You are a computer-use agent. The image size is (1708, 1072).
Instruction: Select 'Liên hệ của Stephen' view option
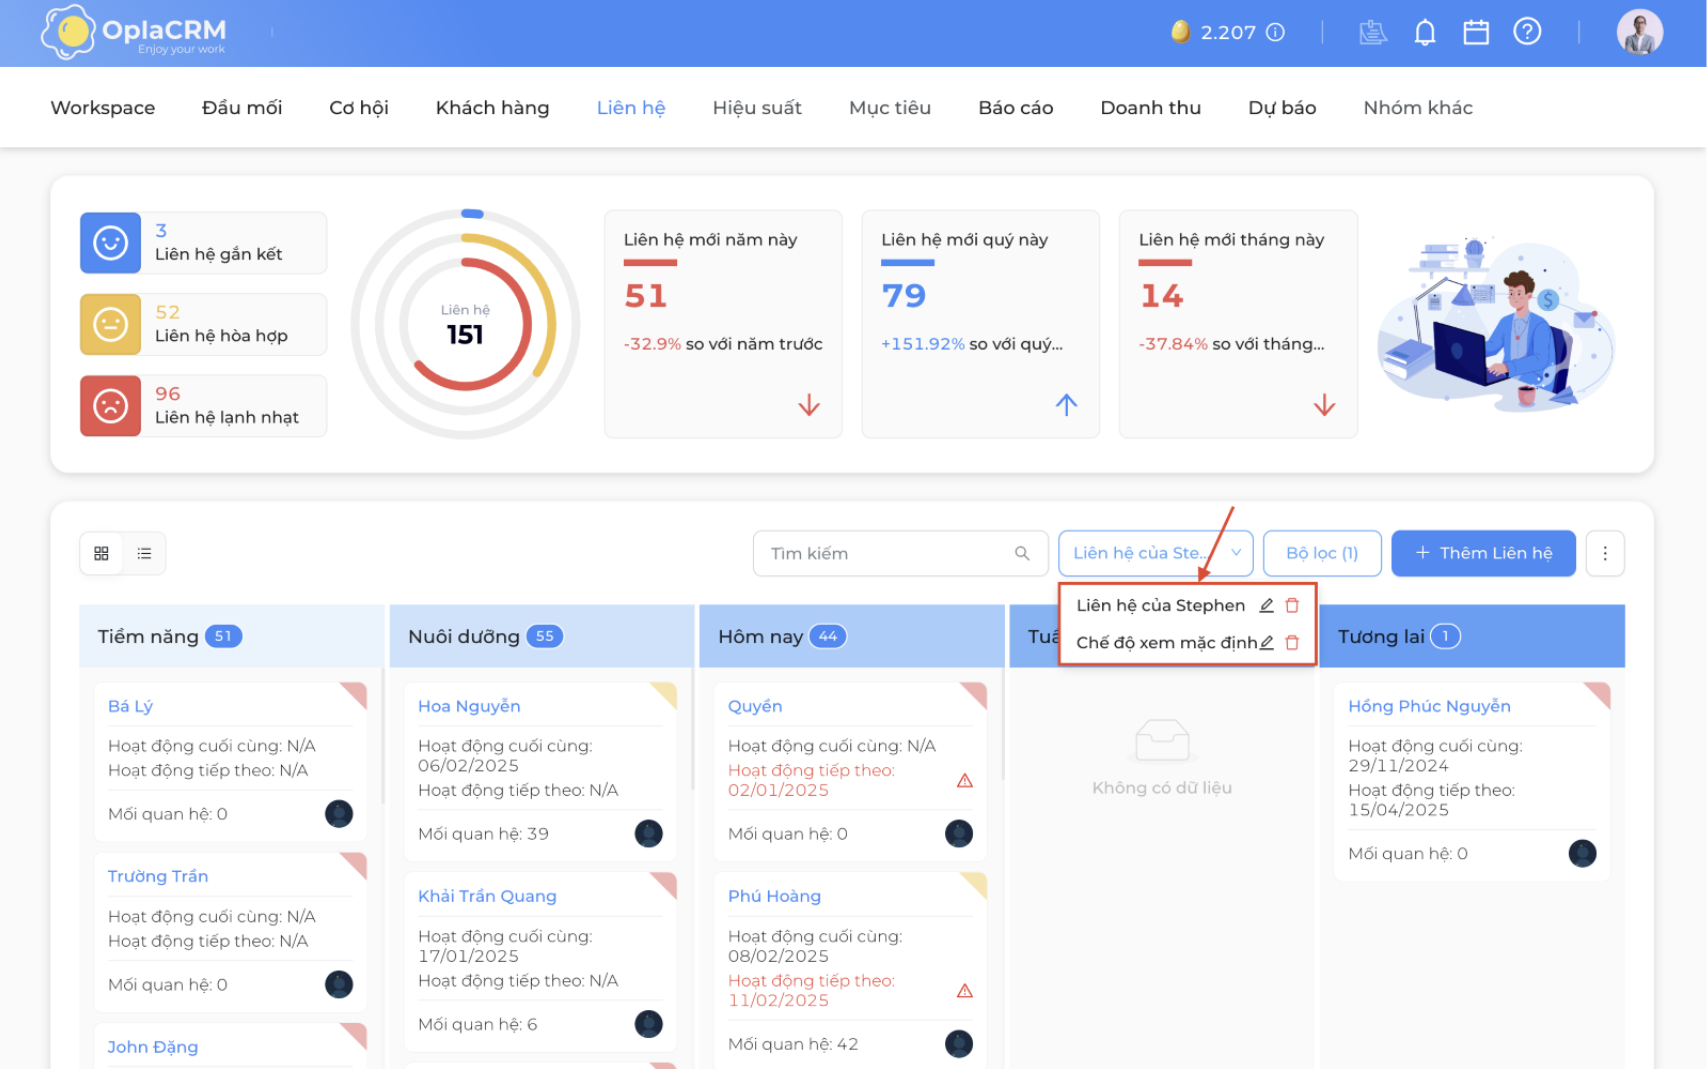coord(1160,605)
